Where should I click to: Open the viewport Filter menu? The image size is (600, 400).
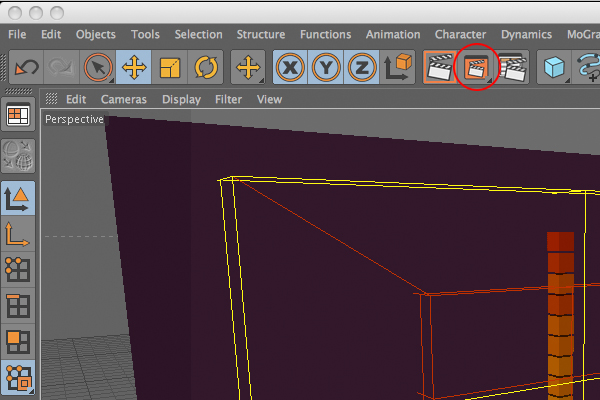point(228,100)
